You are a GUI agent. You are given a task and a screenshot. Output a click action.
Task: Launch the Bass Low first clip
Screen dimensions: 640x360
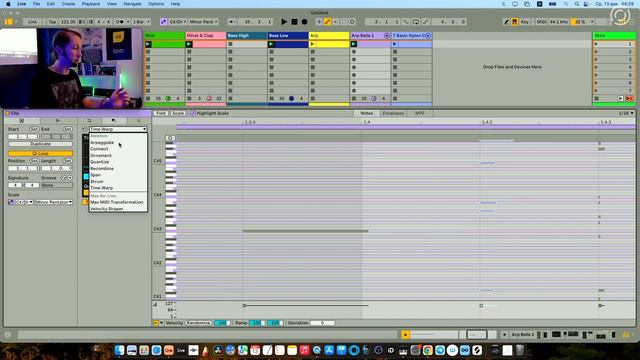point(271,44)
